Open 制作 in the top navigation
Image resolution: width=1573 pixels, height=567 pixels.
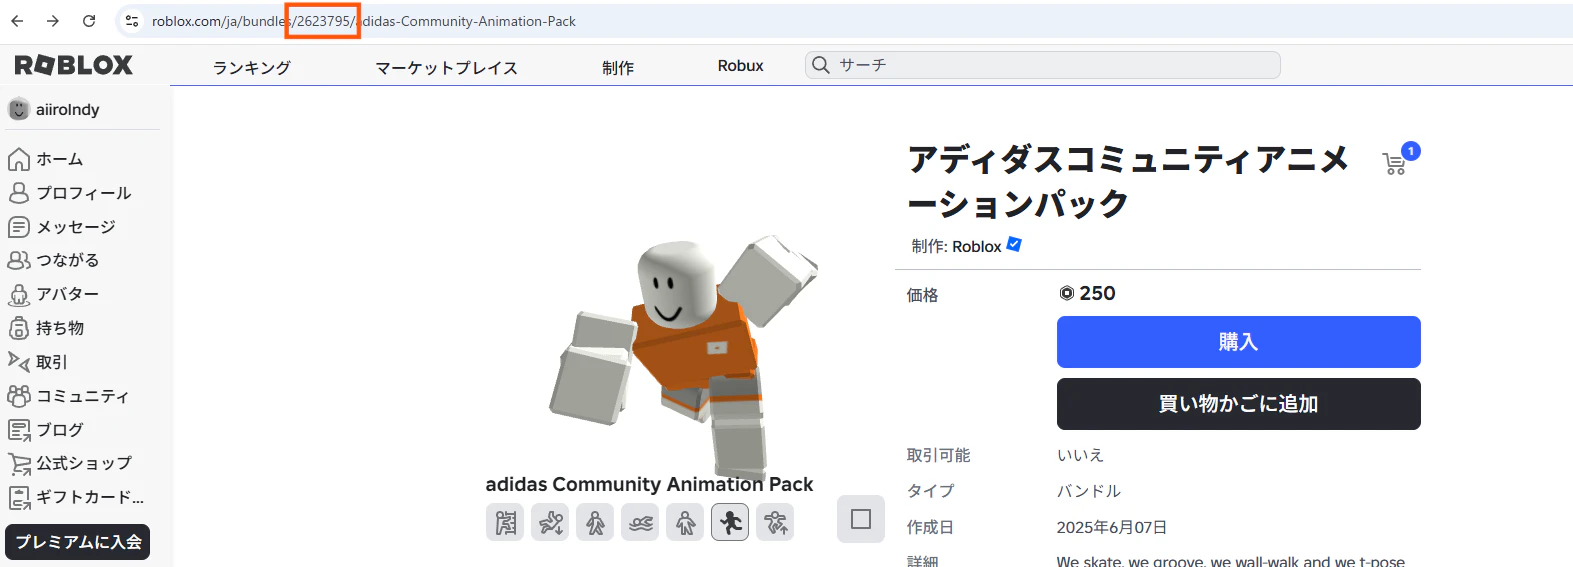tap(618, 67)
